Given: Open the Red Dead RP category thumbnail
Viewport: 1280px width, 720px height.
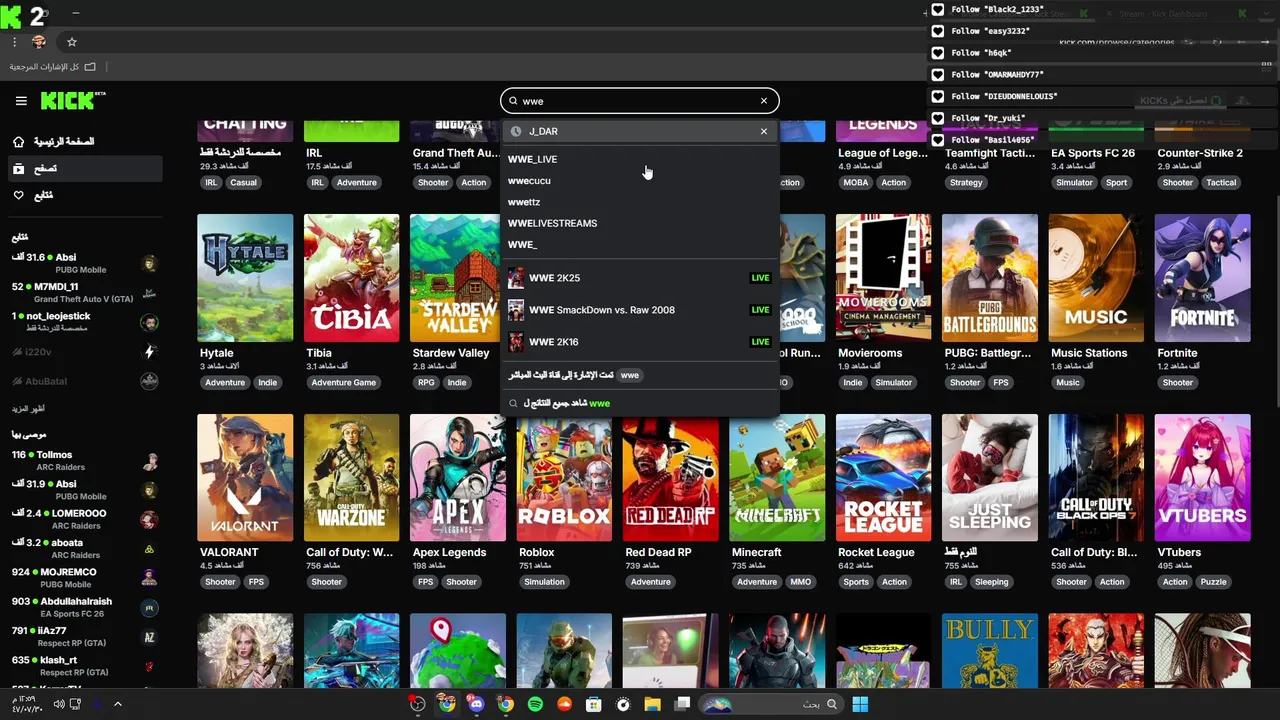Looking at the screenshot, I should point(670,478).
